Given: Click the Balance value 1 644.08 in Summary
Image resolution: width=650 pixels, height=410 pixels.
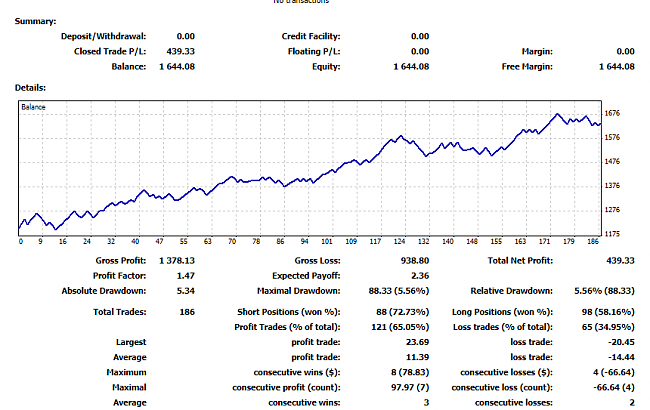Looking at the screenshot, I should [x=177, y=67].
